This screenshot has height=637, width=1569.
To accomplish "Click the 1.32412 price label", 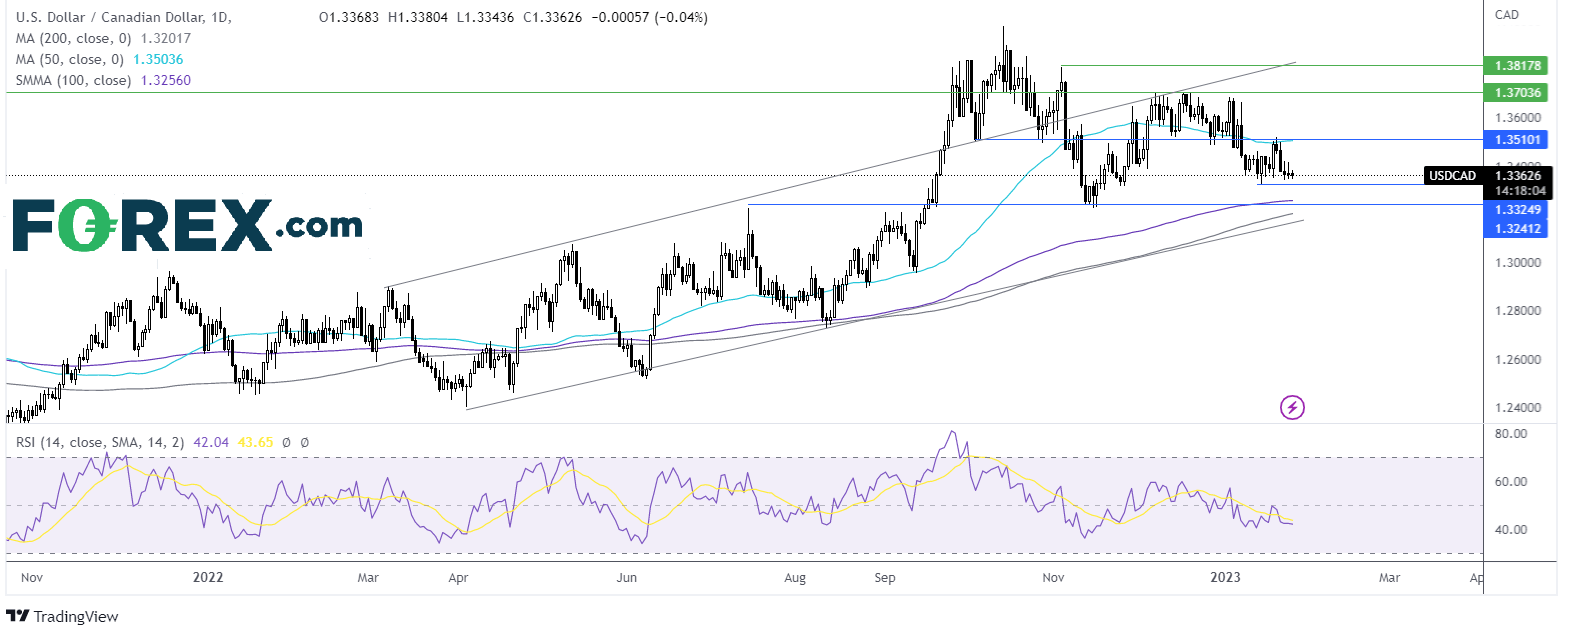I will [1518, 228].
